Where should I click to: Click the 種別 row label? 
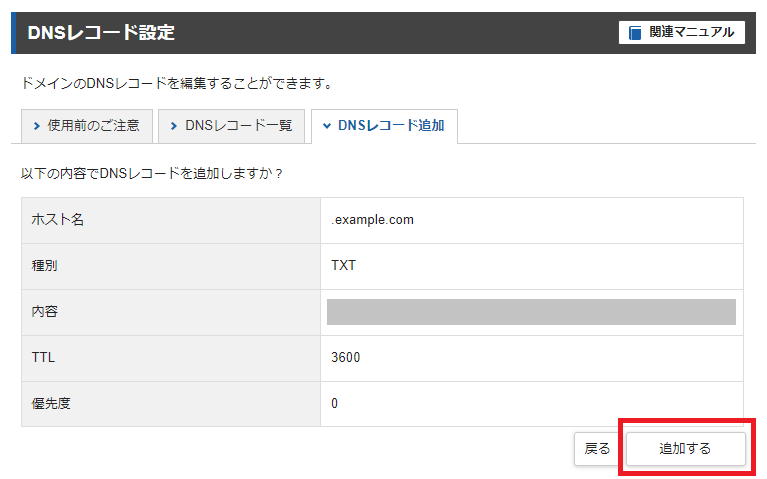[45, 265]
